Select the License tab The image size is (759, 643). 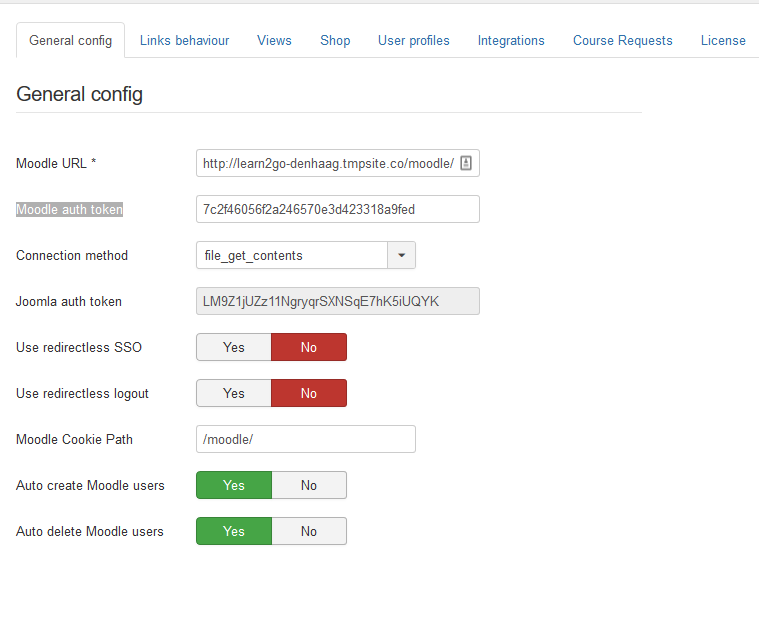(722, 40)
